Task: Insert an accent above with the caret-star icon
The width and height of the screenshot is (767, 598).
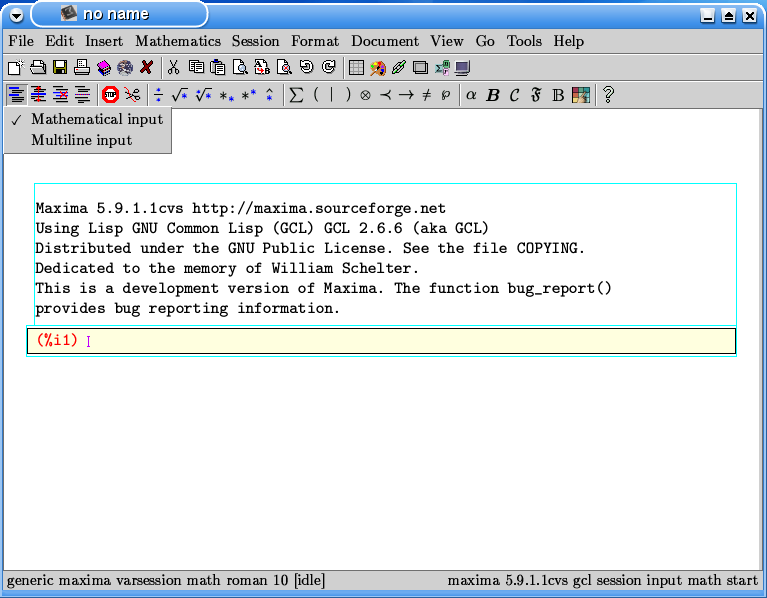Action: (270, 94)
